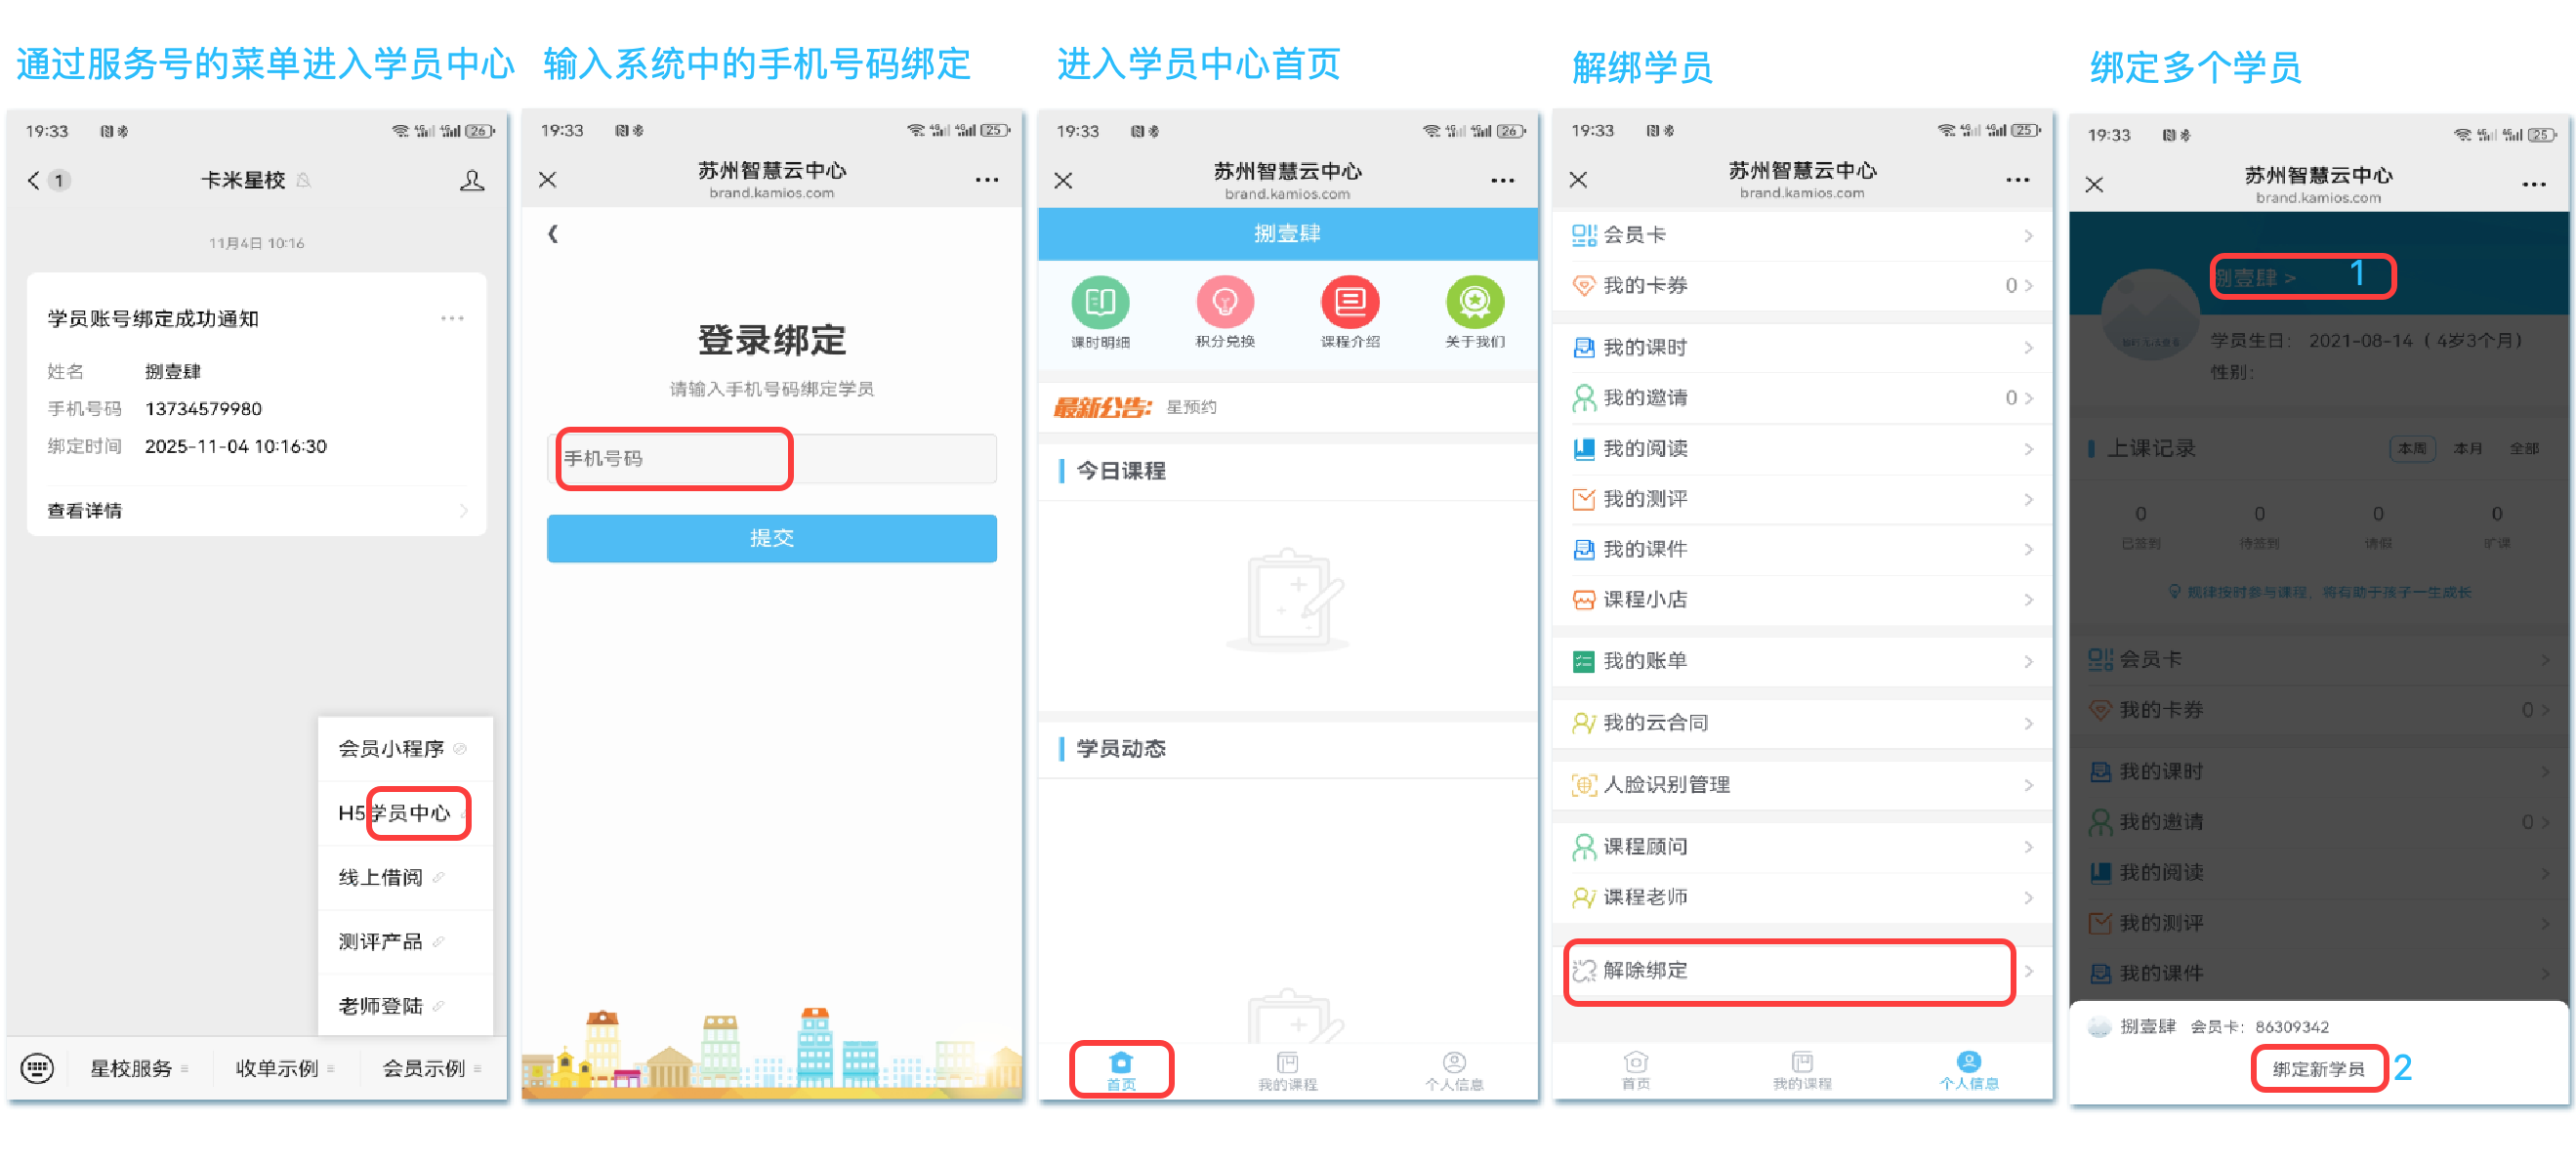Switch 上课记录 filter to 全部

coord(2523,449)
